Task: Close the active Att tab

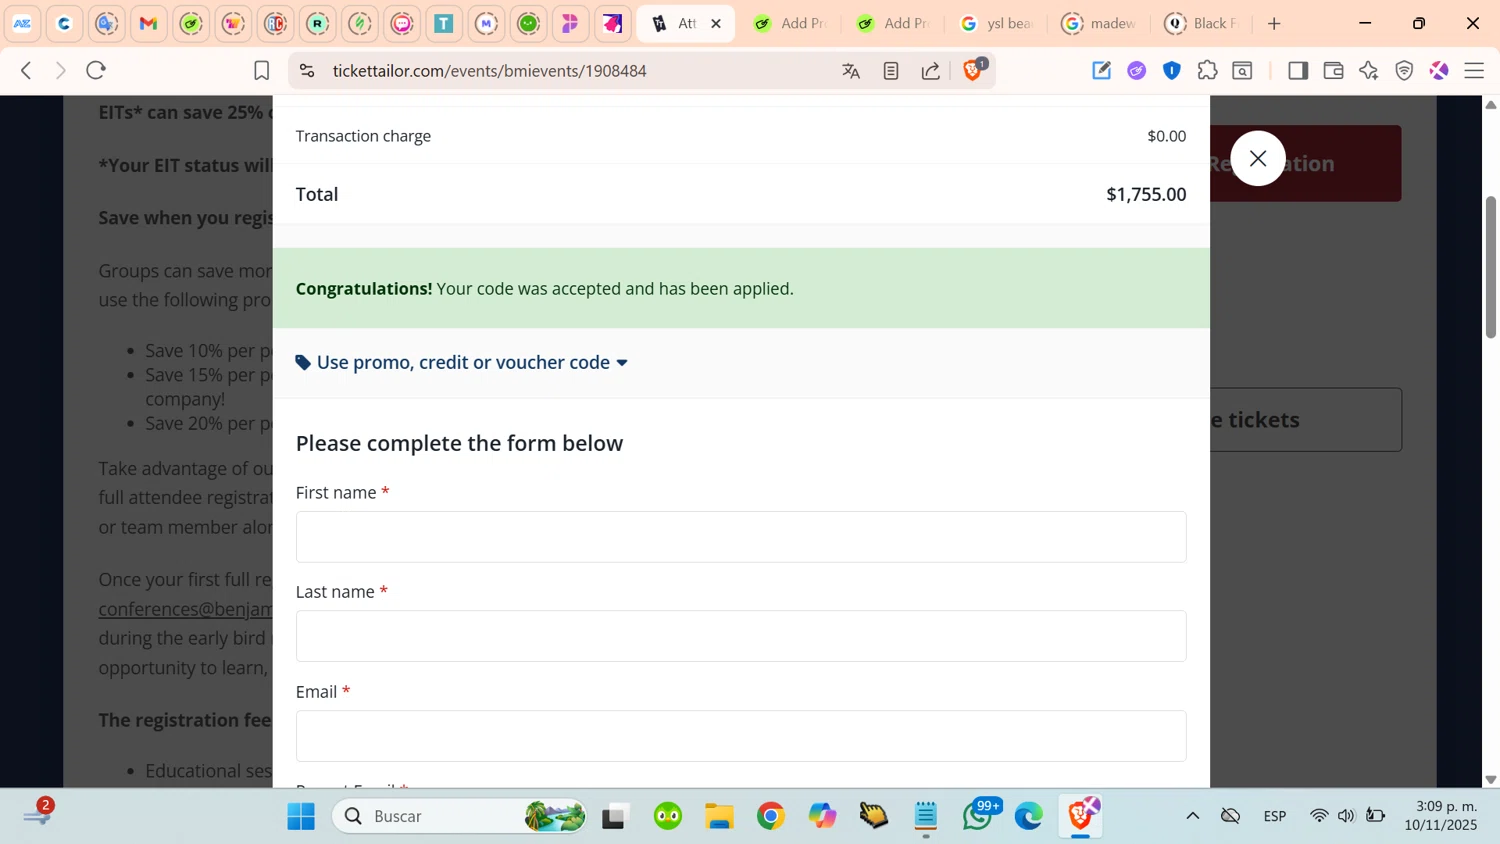Action: (x=716, y=23)
